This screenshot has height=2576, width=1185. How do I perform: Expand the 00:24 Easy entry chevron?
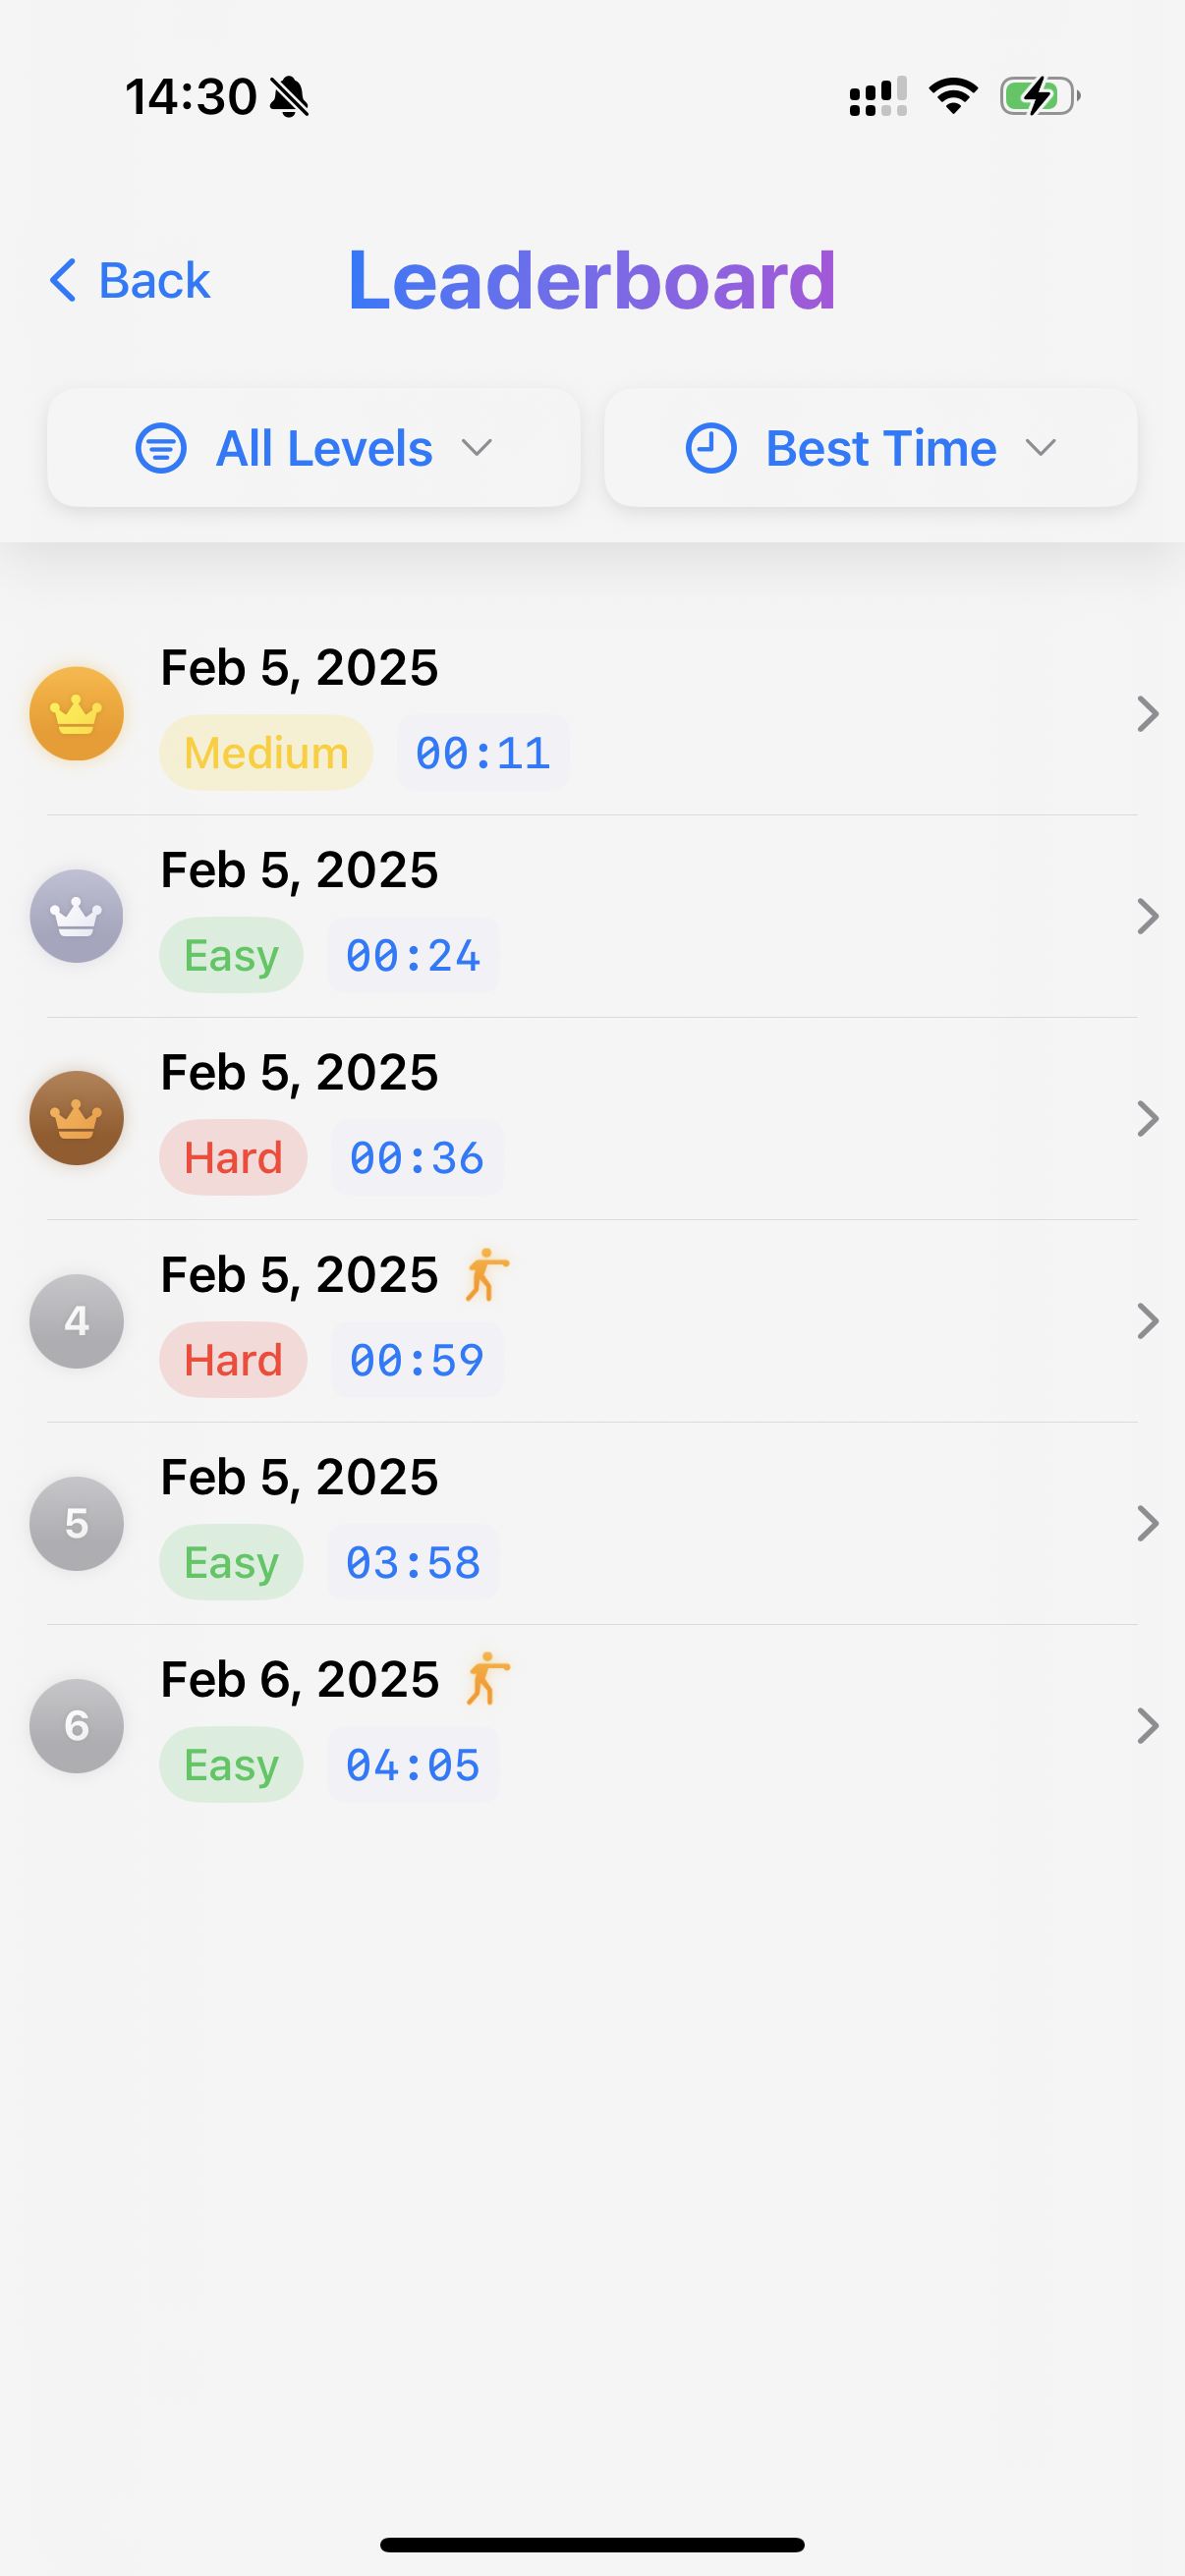[x=1147, y=916]
